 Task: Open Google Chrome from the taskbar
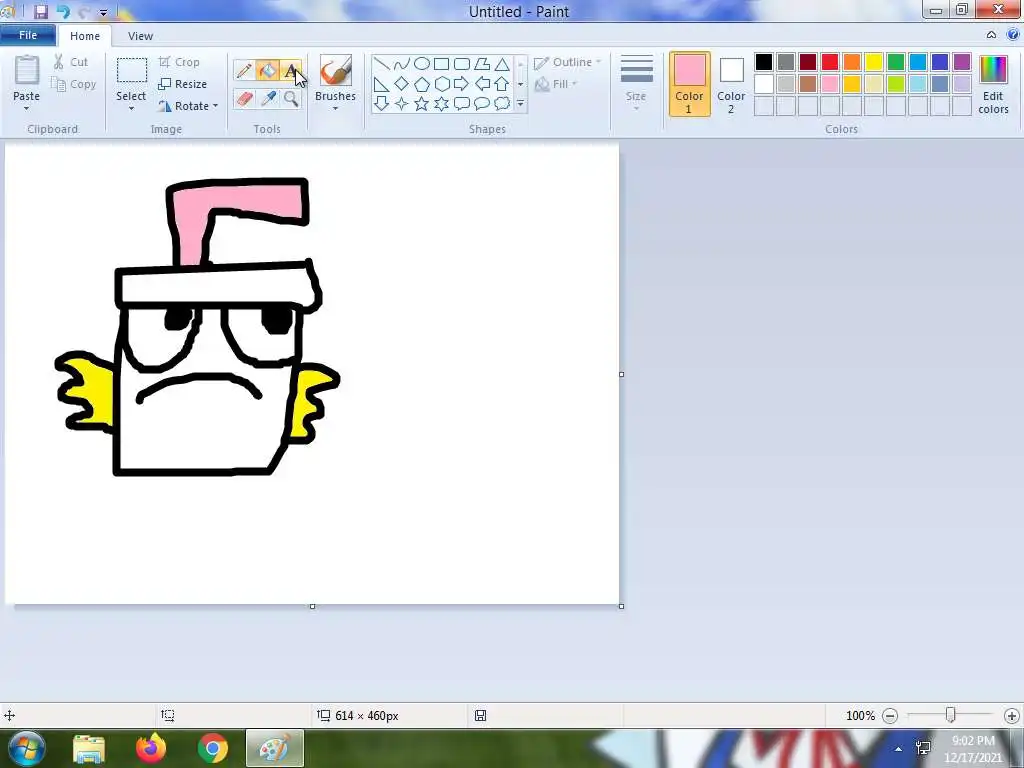pos(212,748)
